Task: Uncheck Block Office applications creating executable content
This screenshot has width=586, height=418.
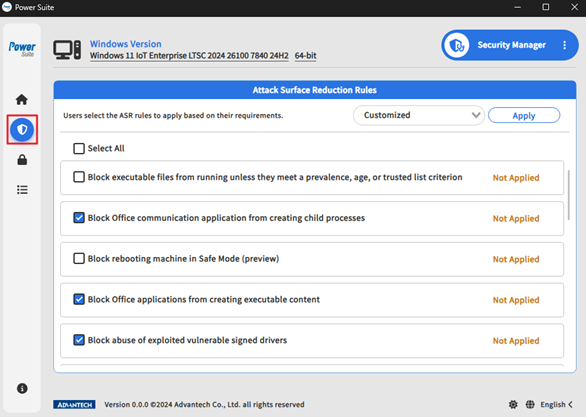Action: [79, 299]
